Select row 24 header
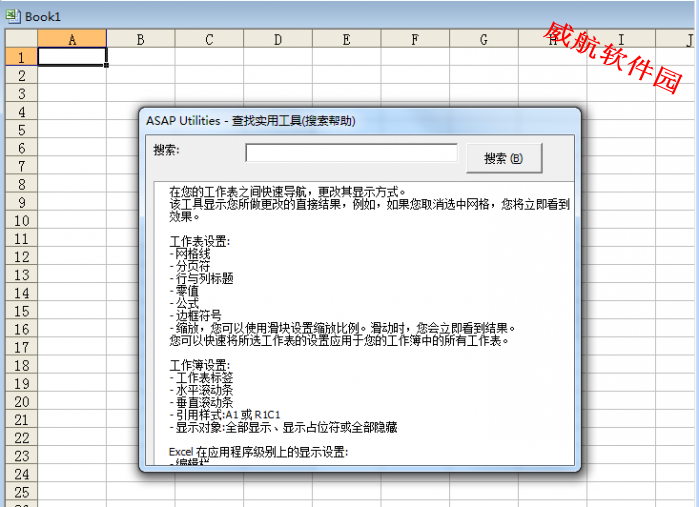 tap(21, 474)
